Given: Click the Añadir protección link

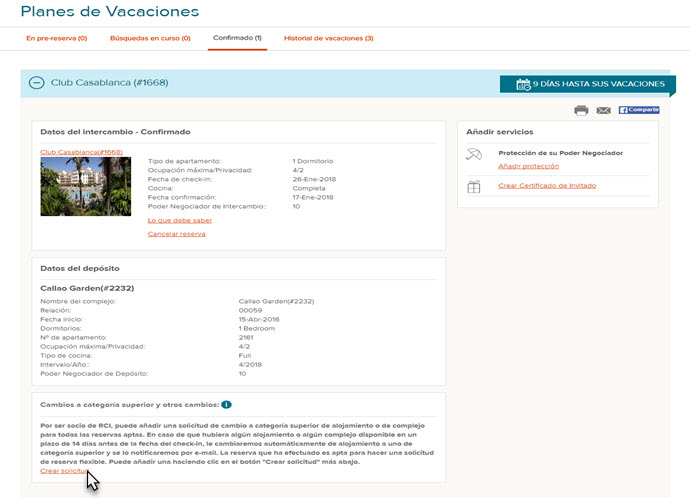Looking at the screenshot, I should point(528,166).
